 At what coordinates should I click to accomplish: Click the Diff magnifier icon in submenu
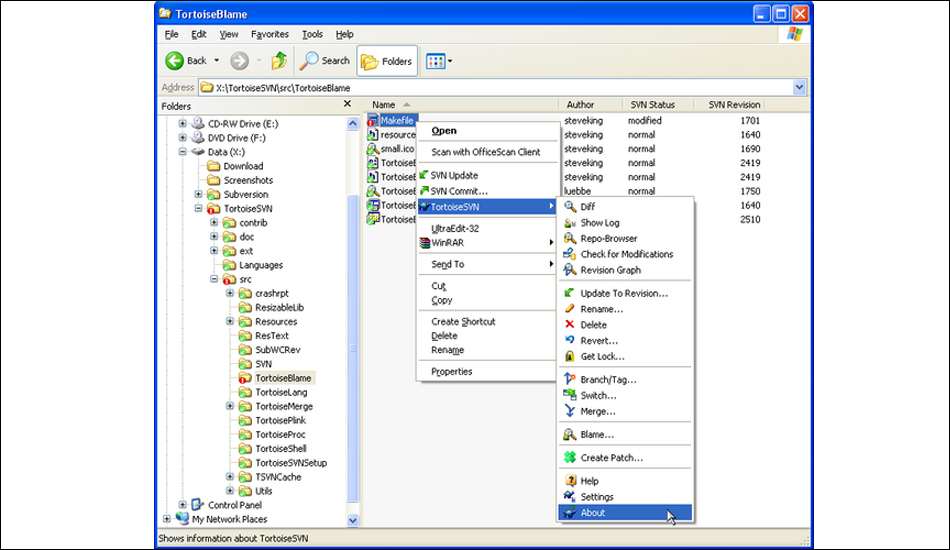point(570,207)
